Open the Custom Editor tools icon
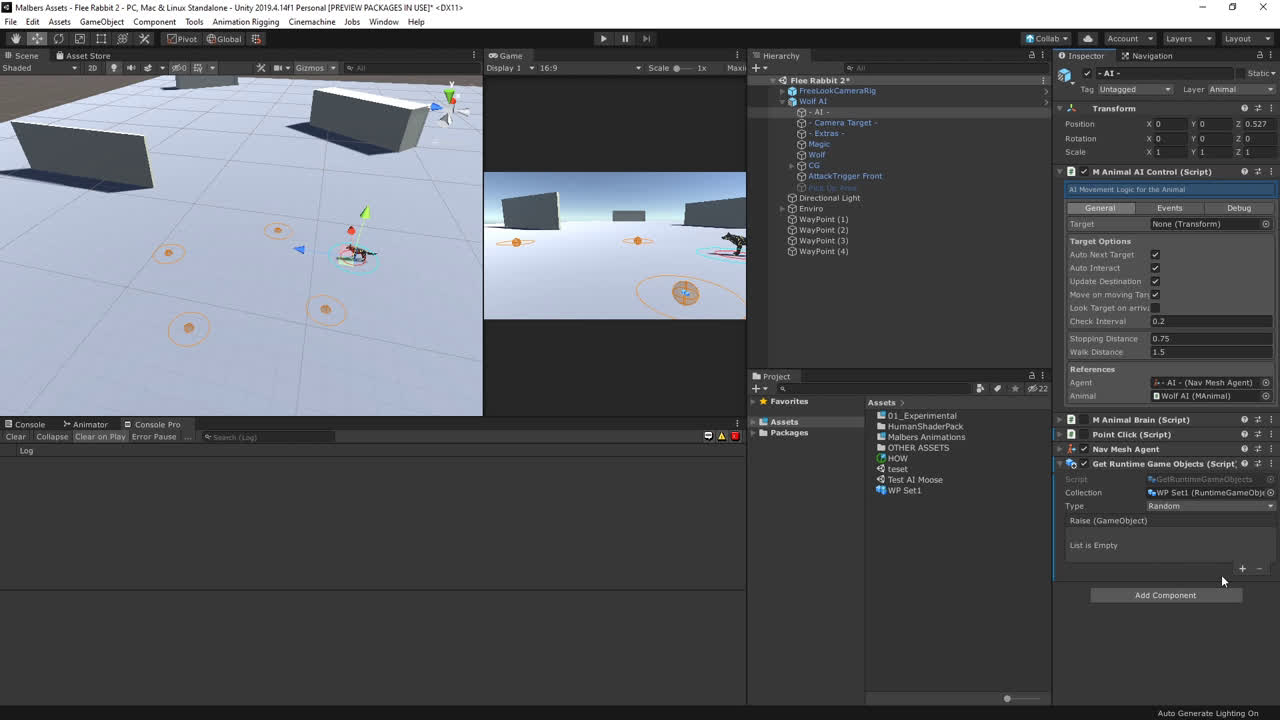The image size is (1280, 720). pos(144,38)
